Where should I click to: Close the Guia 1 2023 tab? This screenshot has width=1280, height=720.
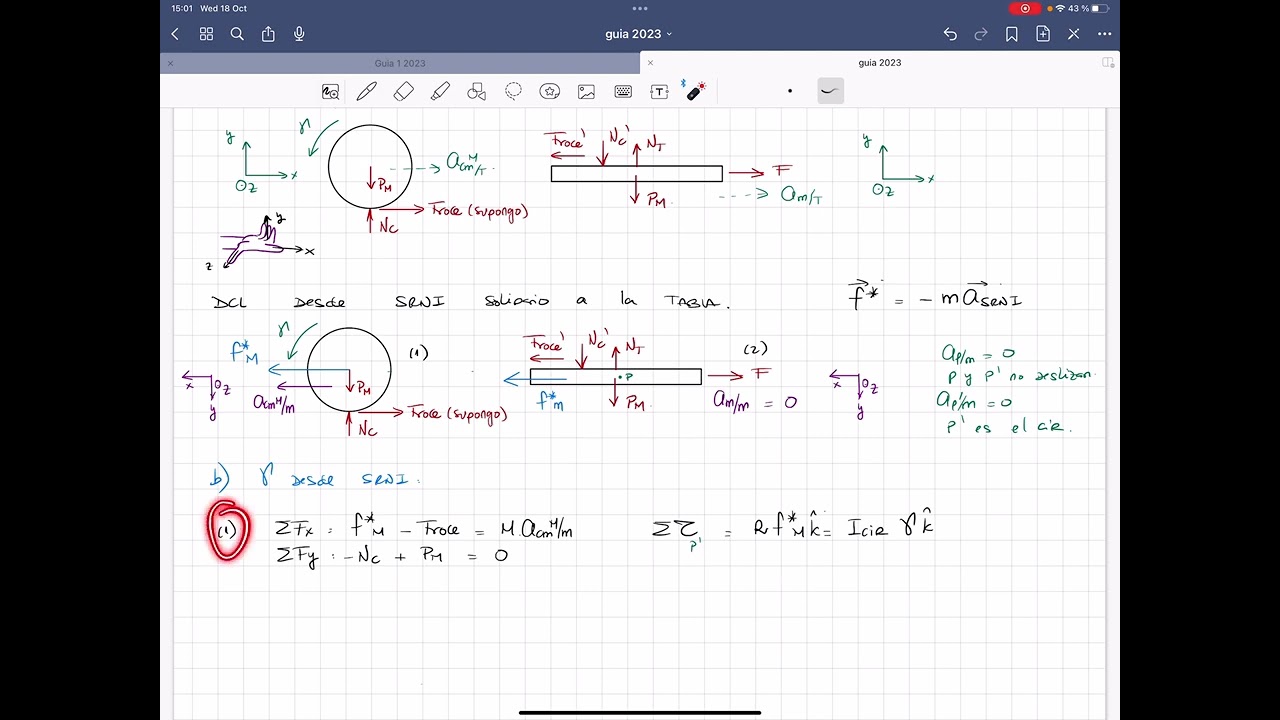[x=170, y=63]
